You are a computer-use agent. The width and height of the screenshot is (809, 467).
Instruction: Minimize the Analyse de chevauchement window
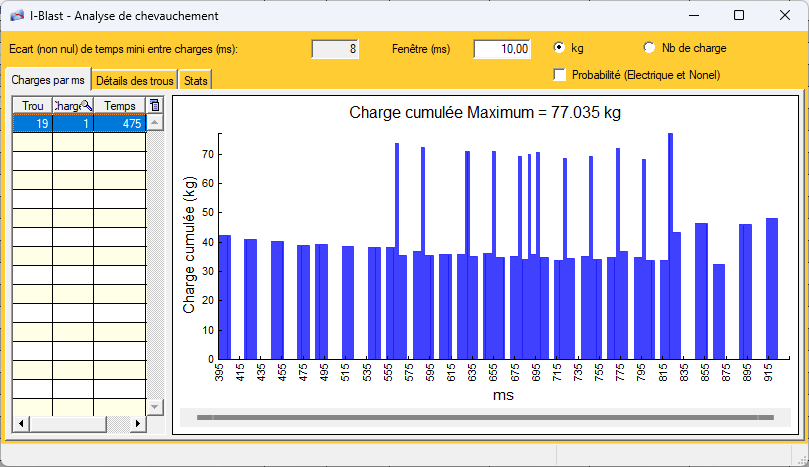(x=694, y=15)
